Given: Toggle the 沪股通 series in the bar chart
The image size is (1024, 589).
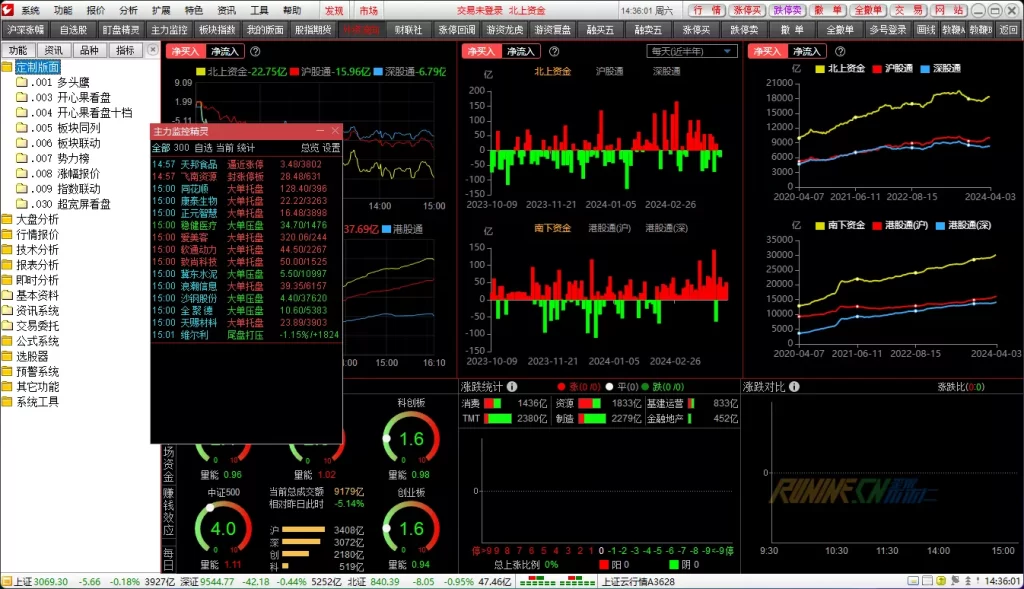Looking at the screenshot, I should [610, 71].
